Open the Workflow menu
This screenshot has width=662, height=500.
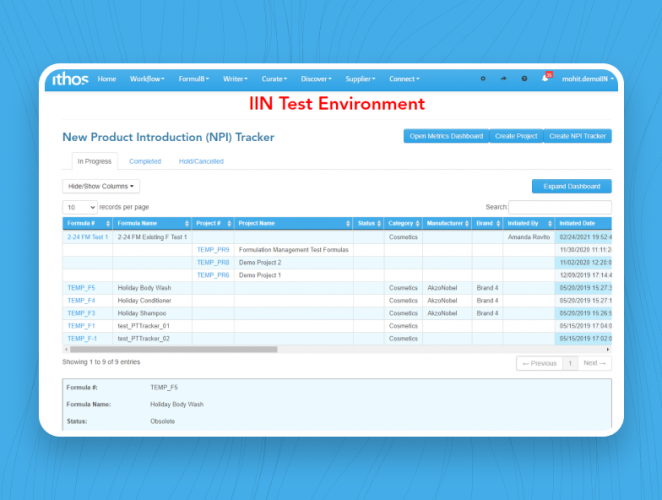(x=147, y=79)
